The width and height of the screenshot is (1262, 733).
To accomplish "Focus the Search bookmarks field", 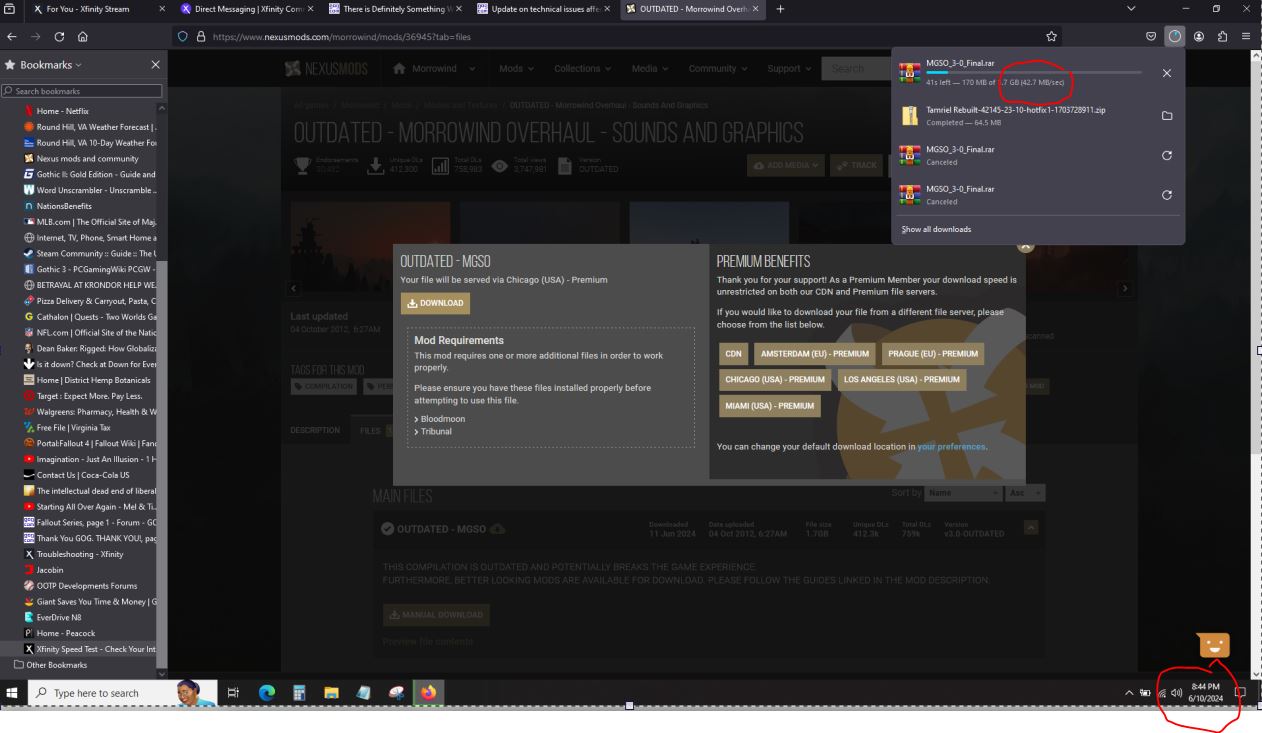I will (x=82, y=92).
